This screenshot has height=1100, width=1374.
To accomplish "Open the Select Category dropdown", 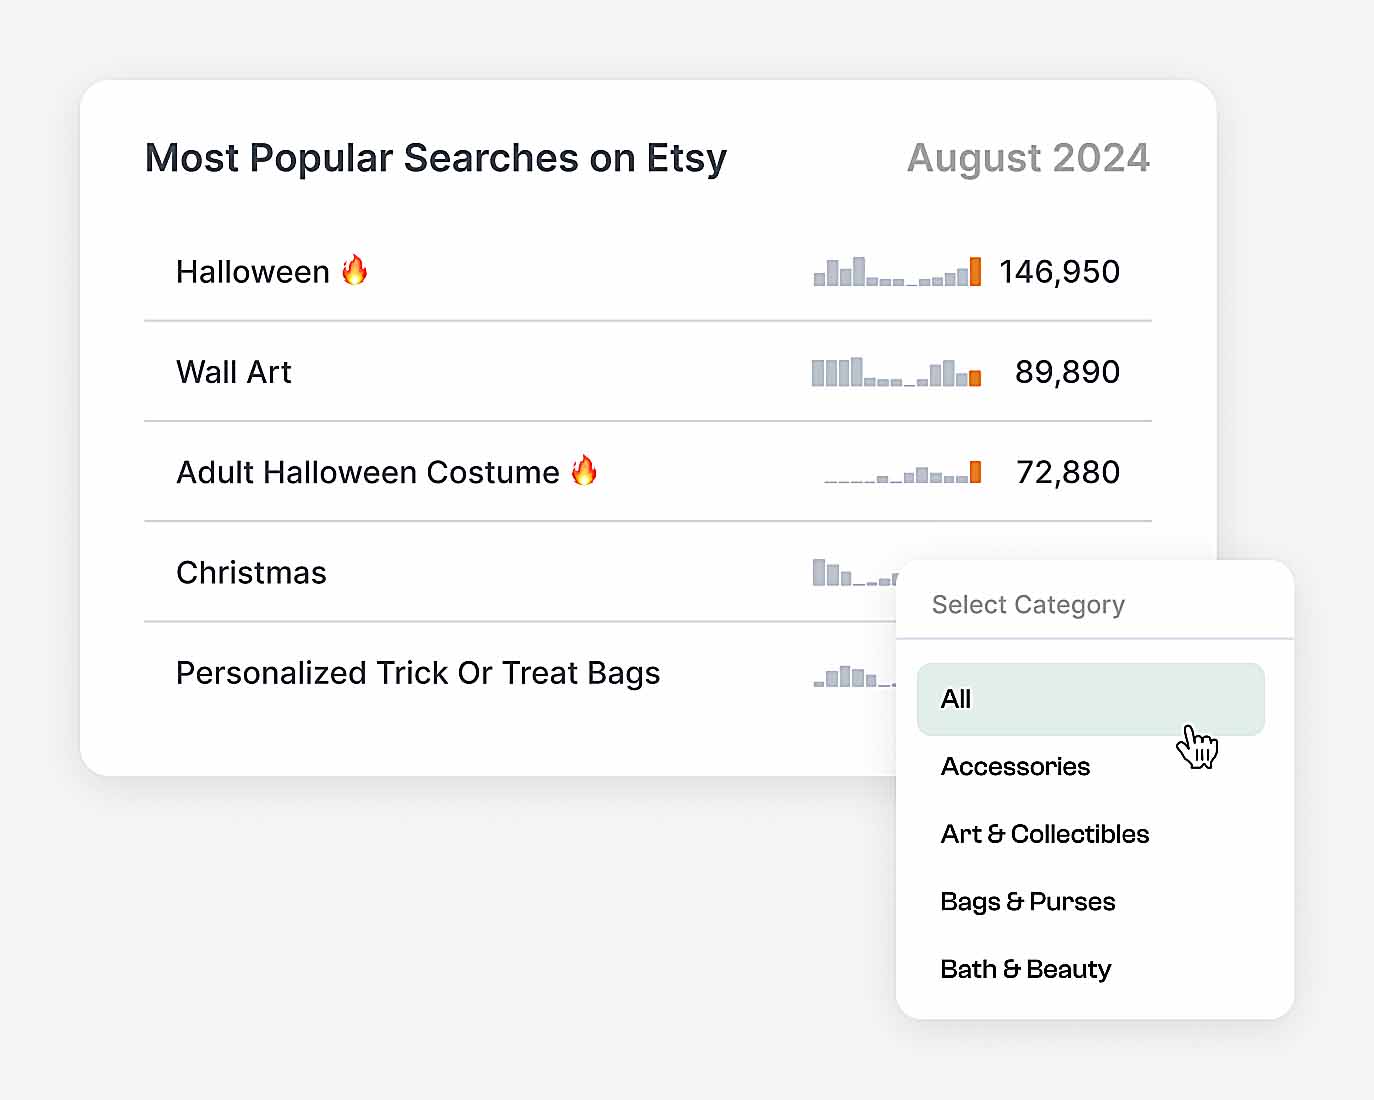I will (x=1028, y=604).
